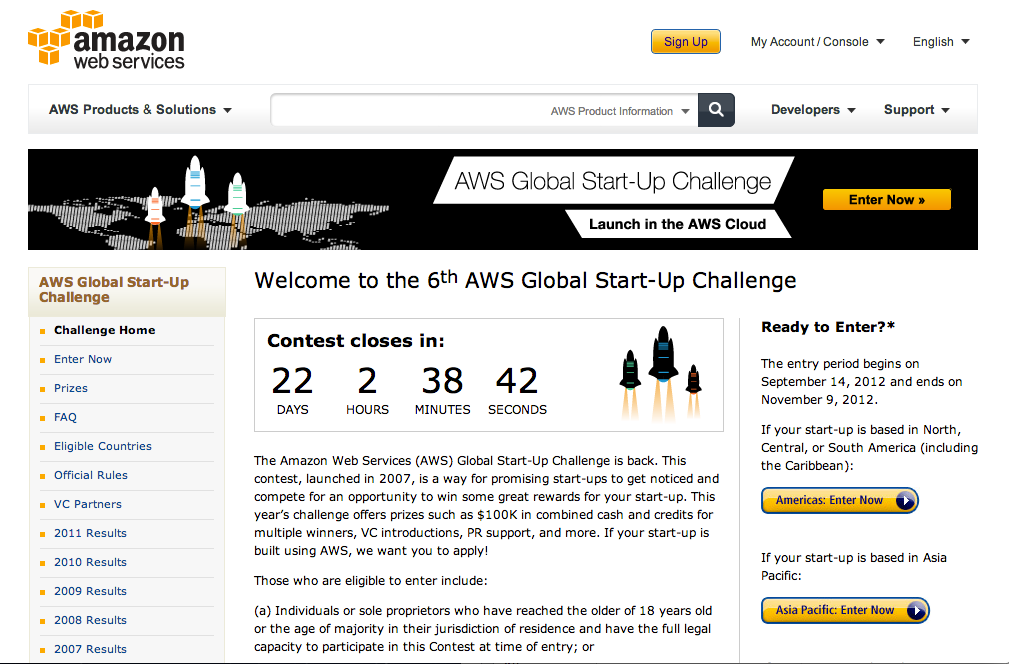Click the 42 SECONDS countdown value
The image size is (1009, 664).
coord(517,390)
